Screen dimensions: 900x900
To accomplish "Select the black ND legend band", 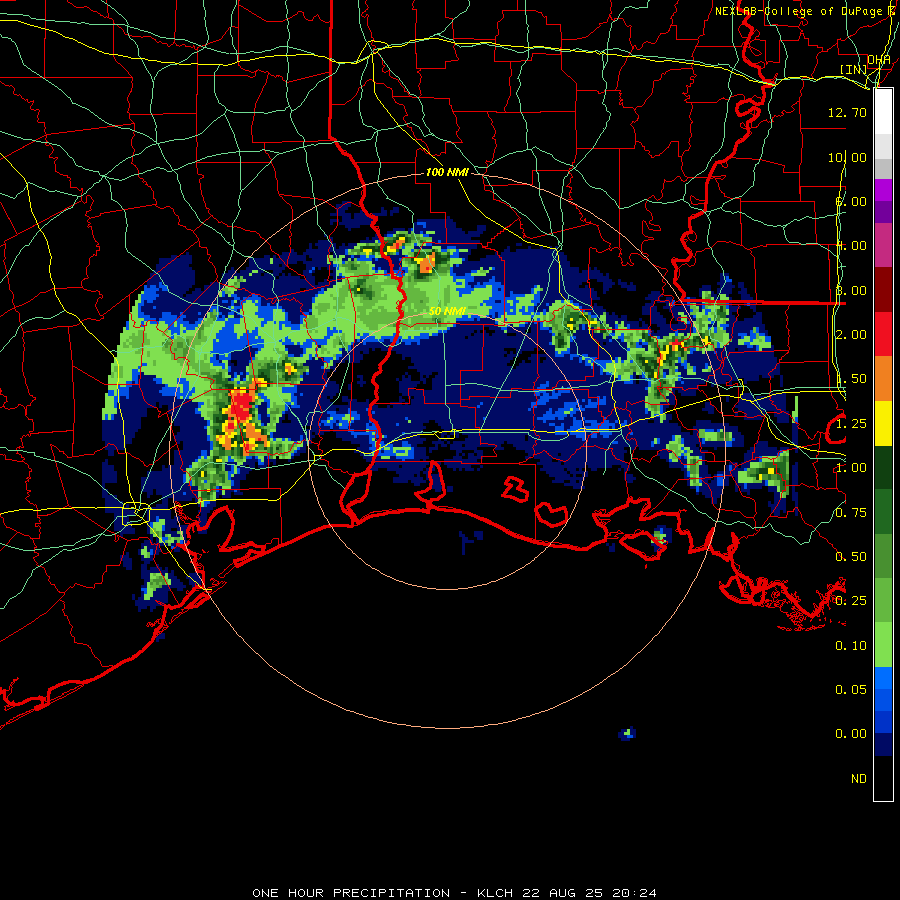I will point(883,778).
